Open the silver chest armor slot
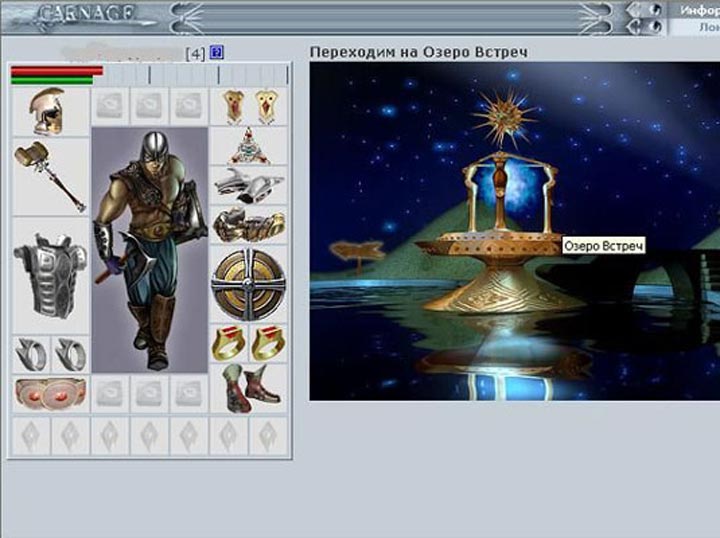720x538 pixels. 51,275
